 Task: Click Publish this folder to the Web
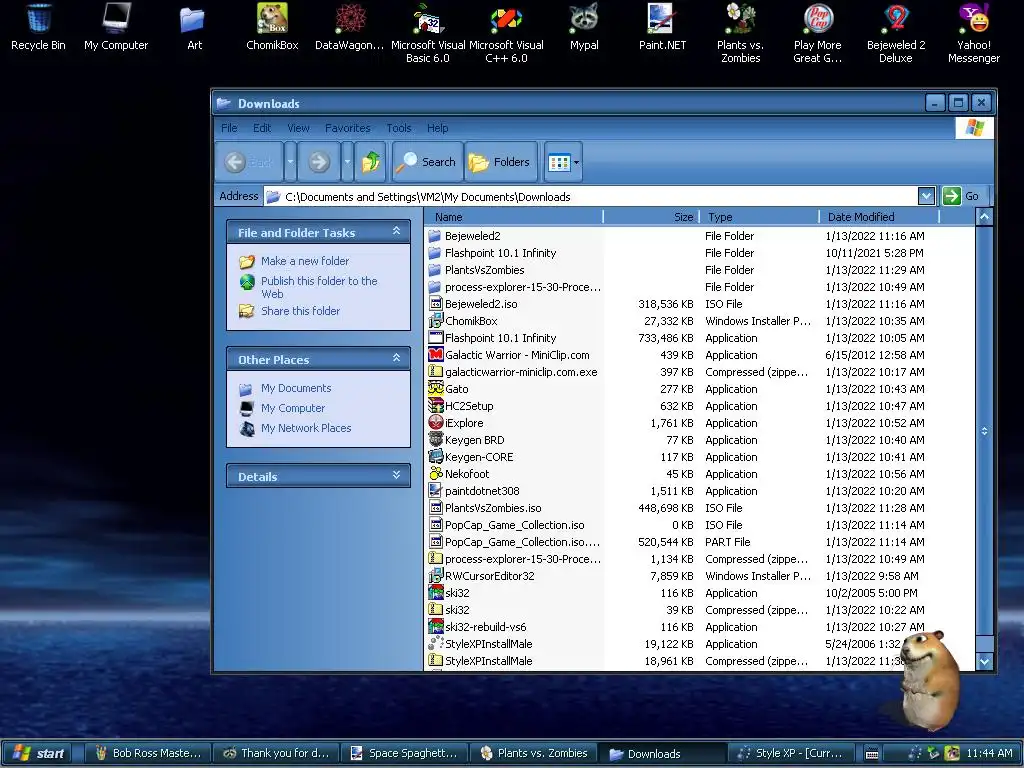[x=319, y=287]
